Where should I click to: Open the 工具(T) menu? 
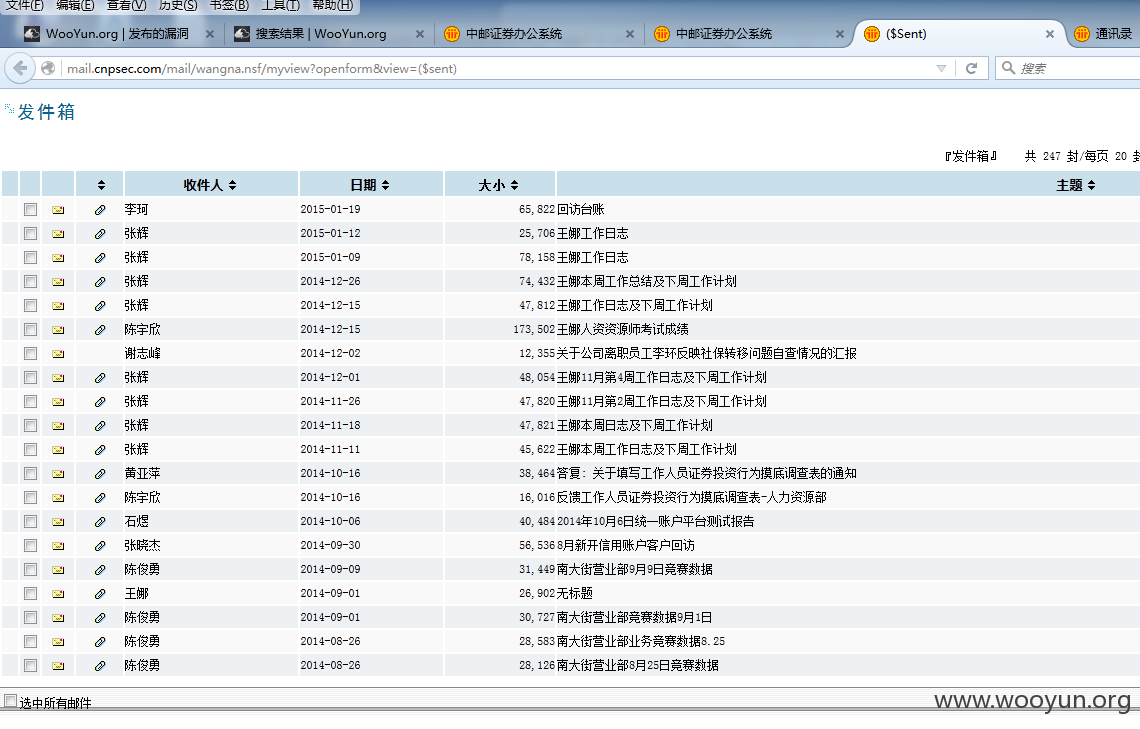click(281, 5)
